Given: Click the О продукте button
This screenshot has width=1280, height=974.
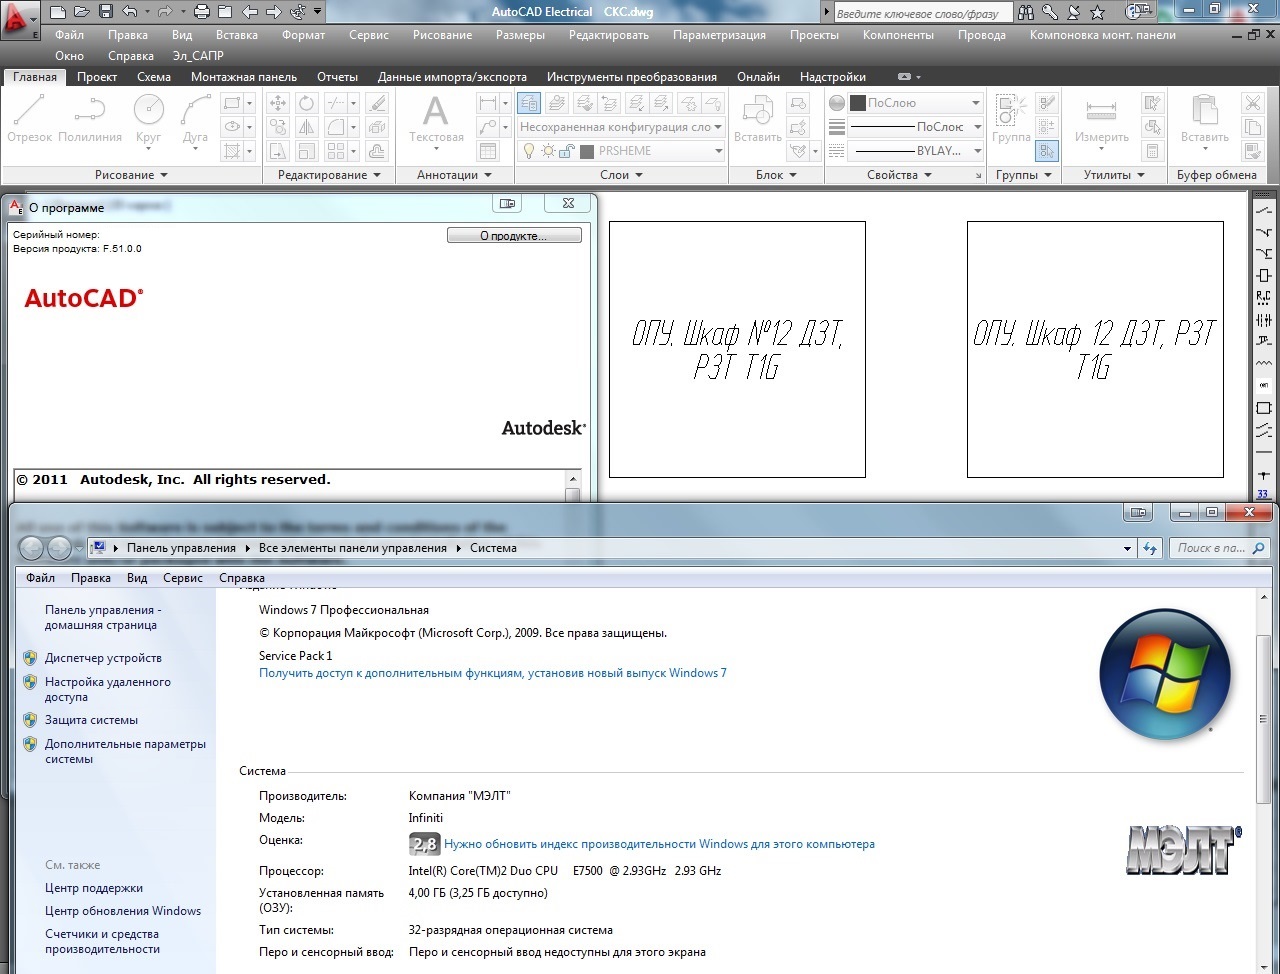Looking at the screenshot, I should pos(514,236).
